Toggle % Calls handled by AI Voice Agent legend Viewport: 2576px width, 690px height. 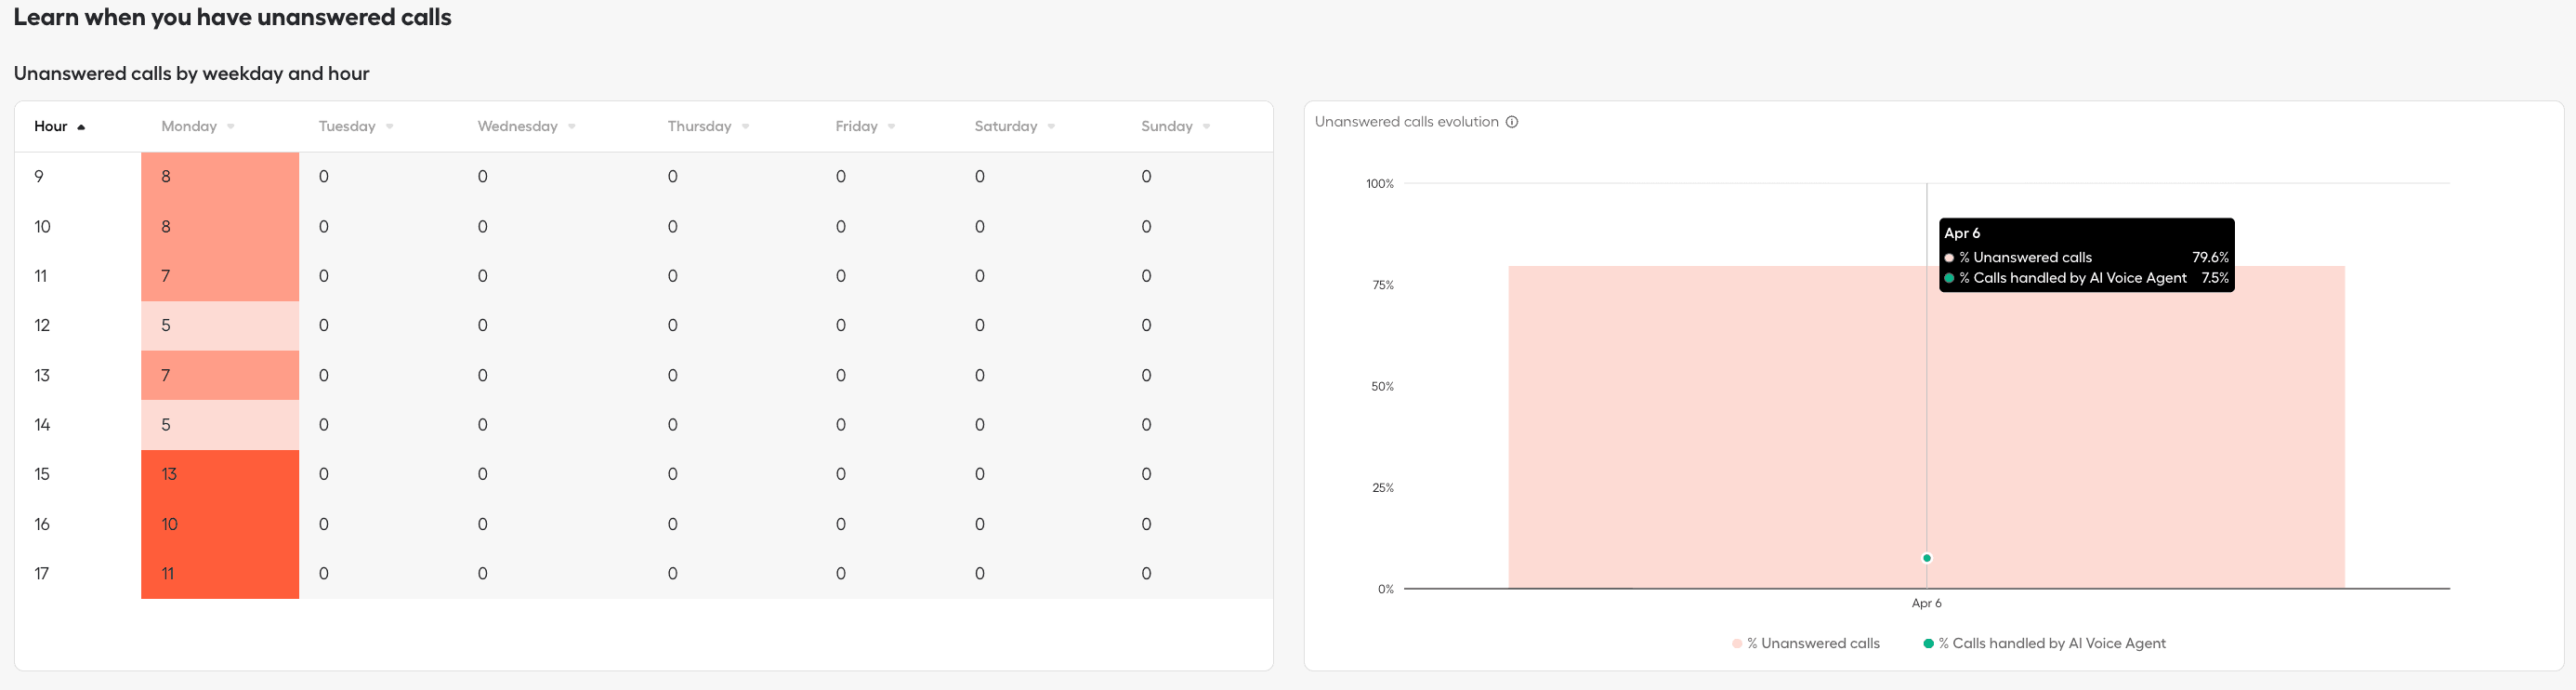pos(2044,643)
